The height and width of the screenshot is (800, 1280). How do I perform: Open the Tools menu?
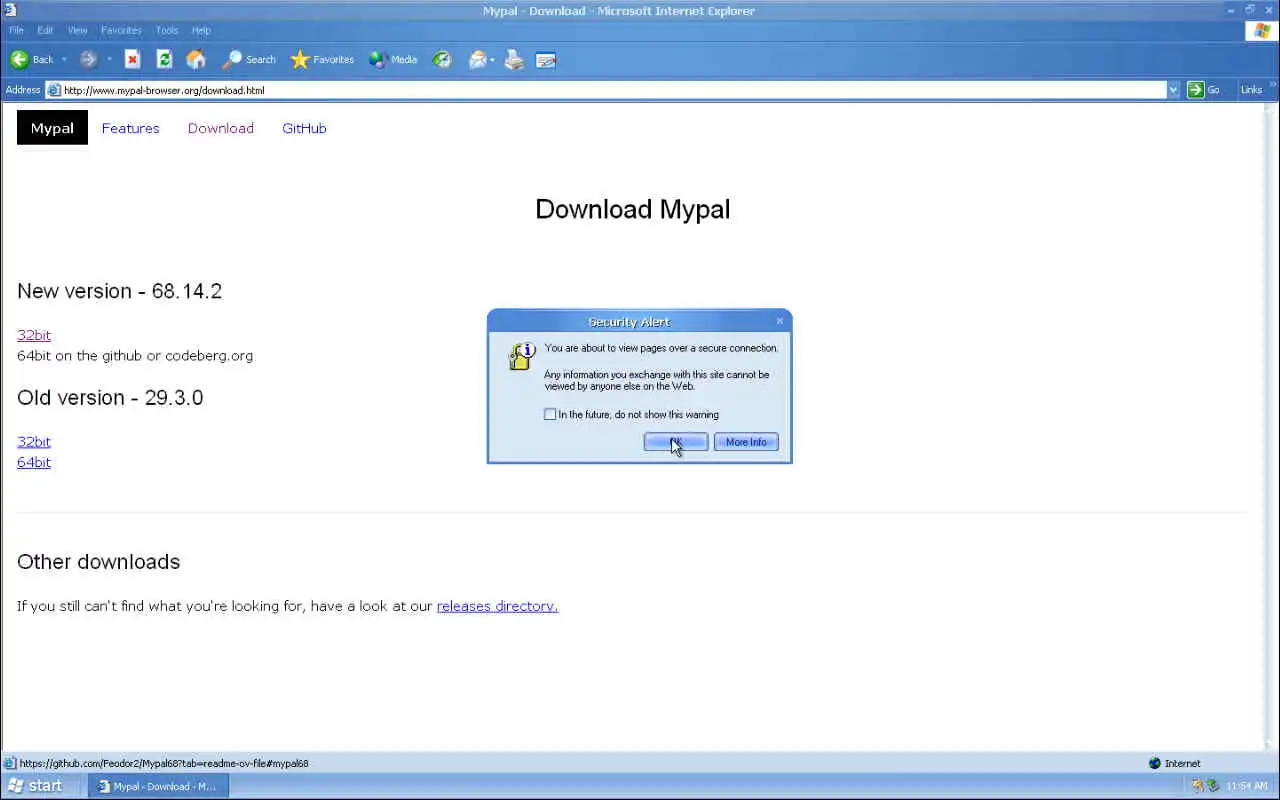pos(167,30)
